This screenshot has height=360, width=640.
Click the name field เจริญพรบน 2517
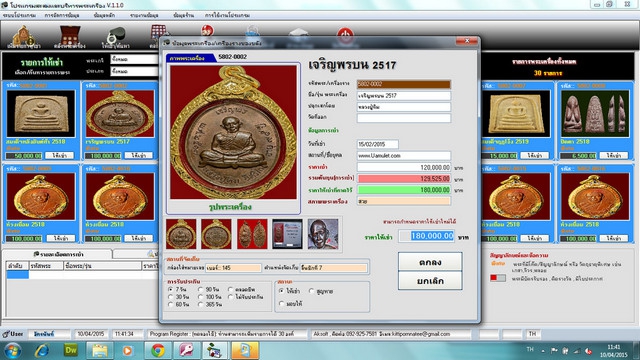click(x=404, y=96)
